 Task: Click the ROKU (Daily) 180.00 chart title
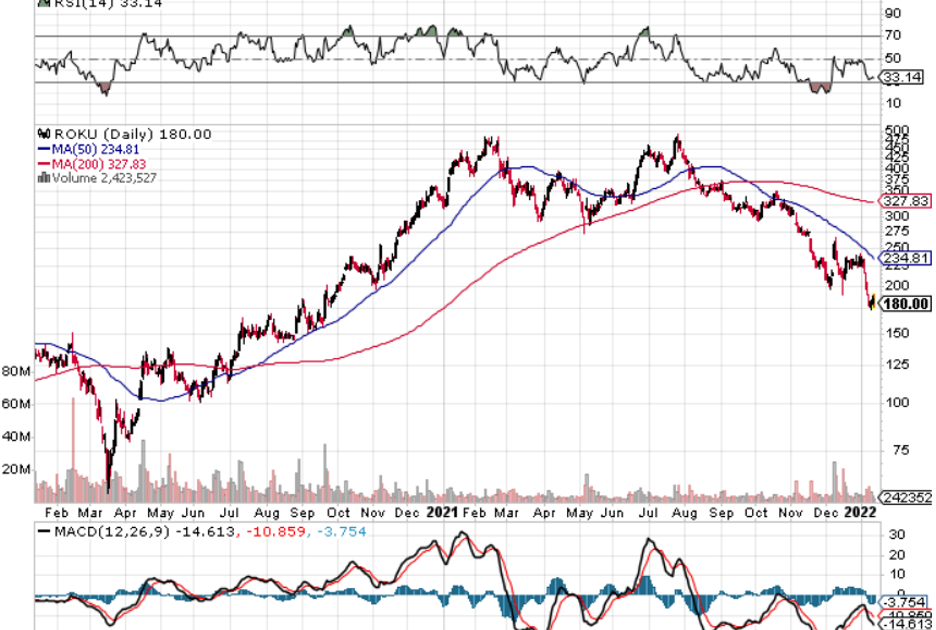coord(130,134)
